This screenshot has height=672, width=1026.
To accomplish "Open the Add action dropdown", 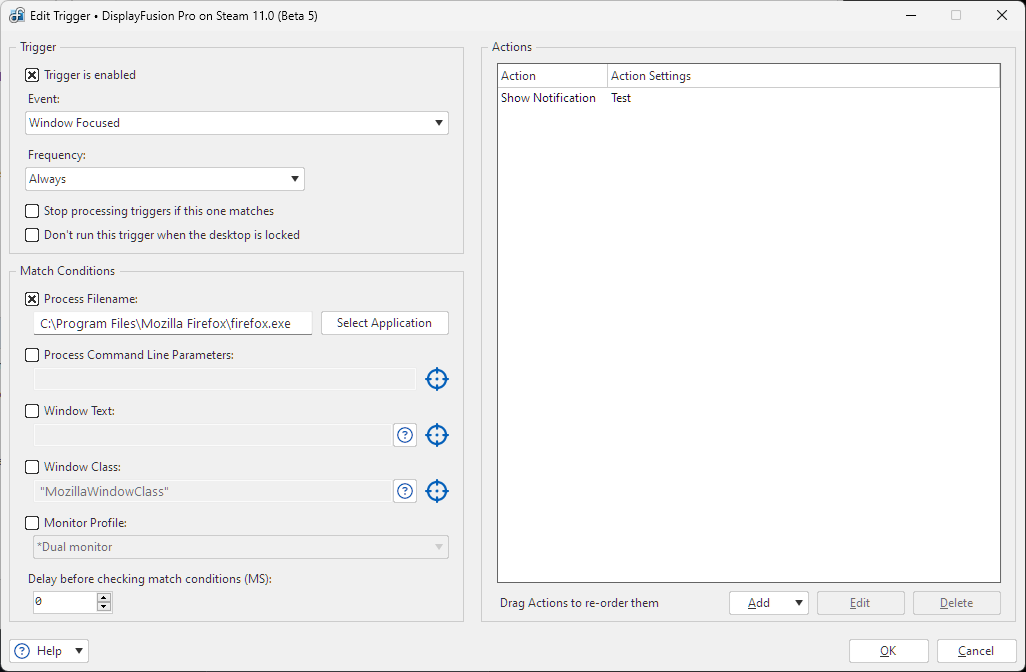I will (768, 603).
